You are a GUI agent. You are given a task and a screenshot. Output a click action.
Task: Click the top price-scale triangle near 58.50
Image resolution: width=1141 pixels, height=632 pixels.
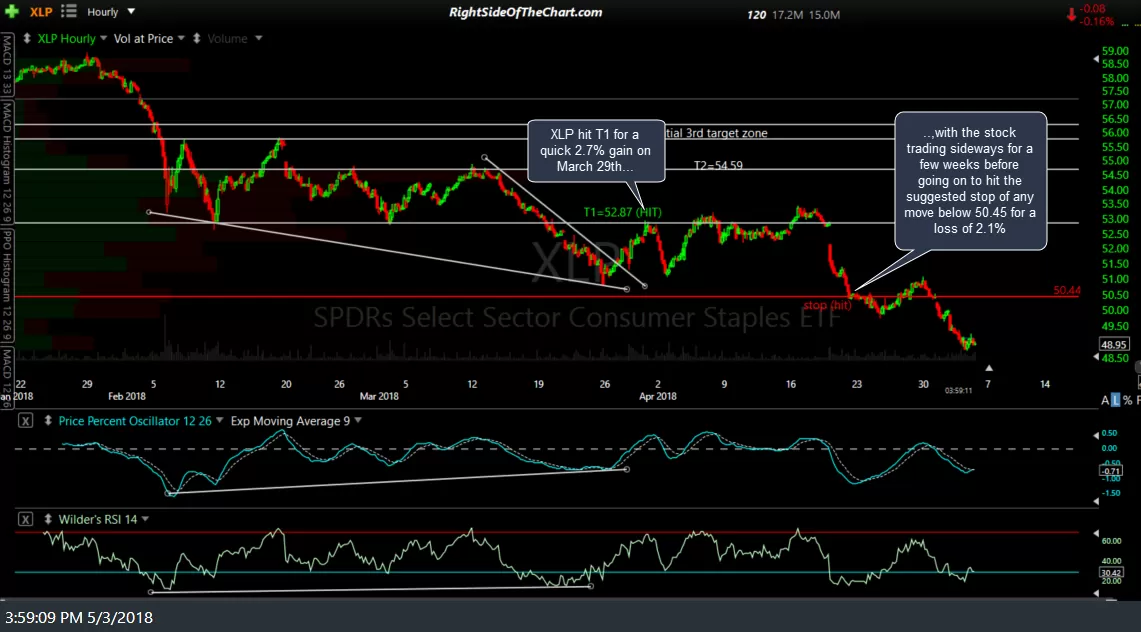pos(1096,59)
